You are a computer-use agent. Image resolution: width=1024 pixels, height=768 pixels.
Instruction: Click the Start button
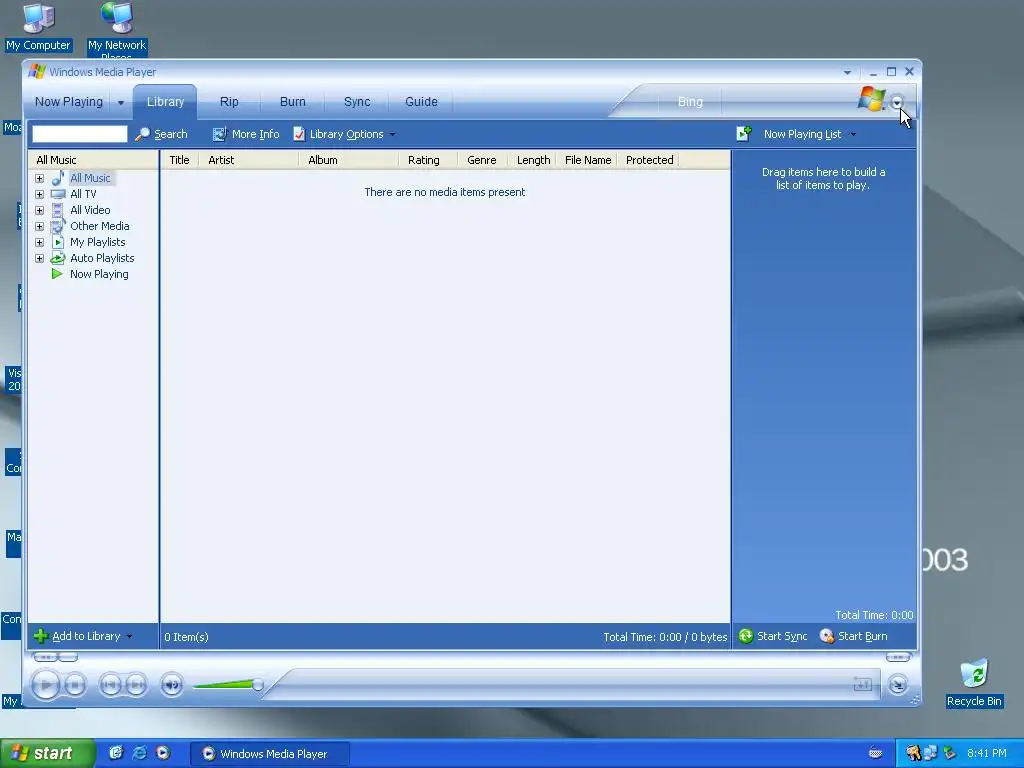[47, 754]
